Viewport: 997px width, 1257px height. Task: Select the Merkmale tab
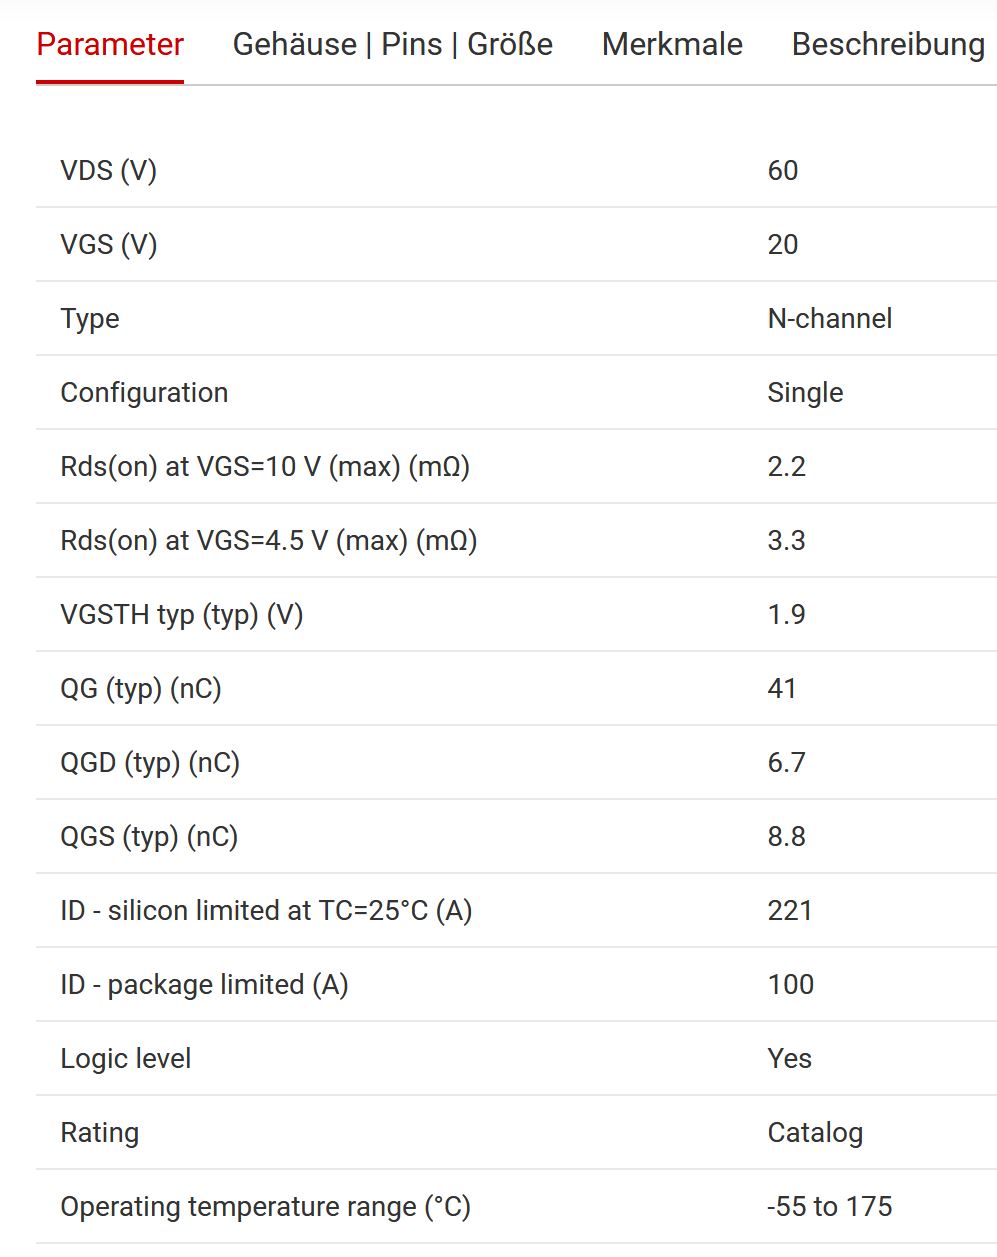pos(672,45)
